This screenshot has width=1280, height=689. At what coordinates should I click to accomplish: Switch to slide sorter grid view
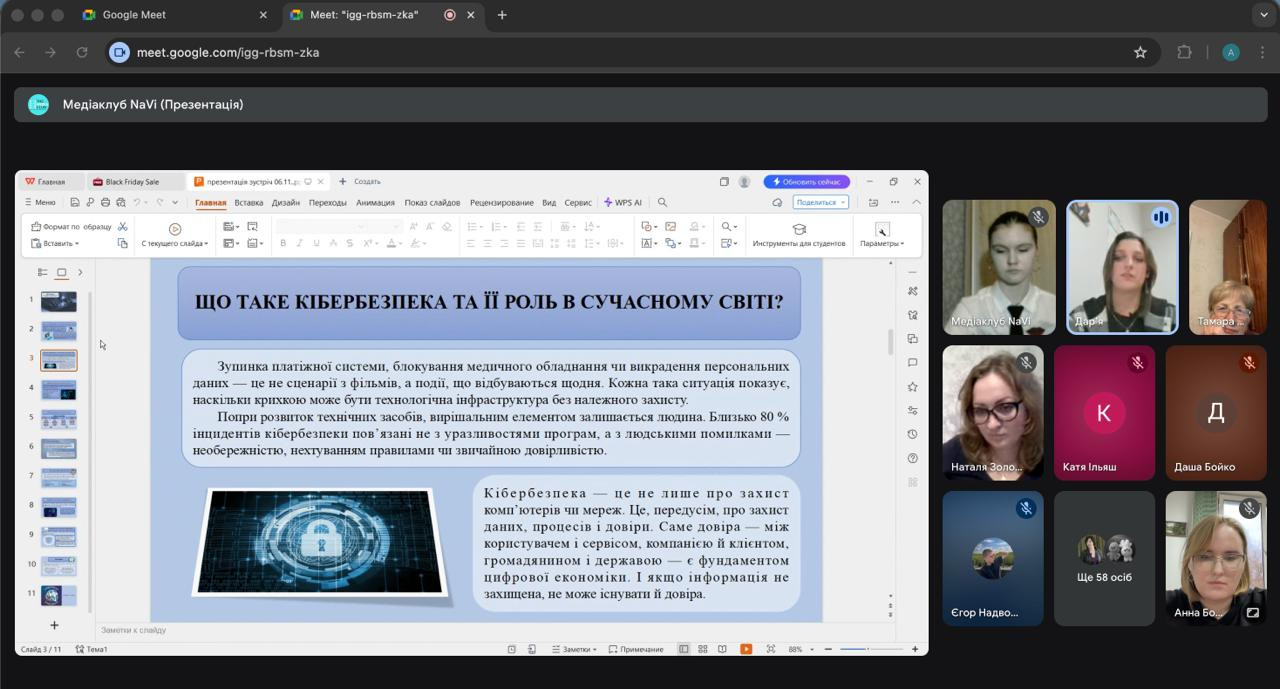click(703, 649)
